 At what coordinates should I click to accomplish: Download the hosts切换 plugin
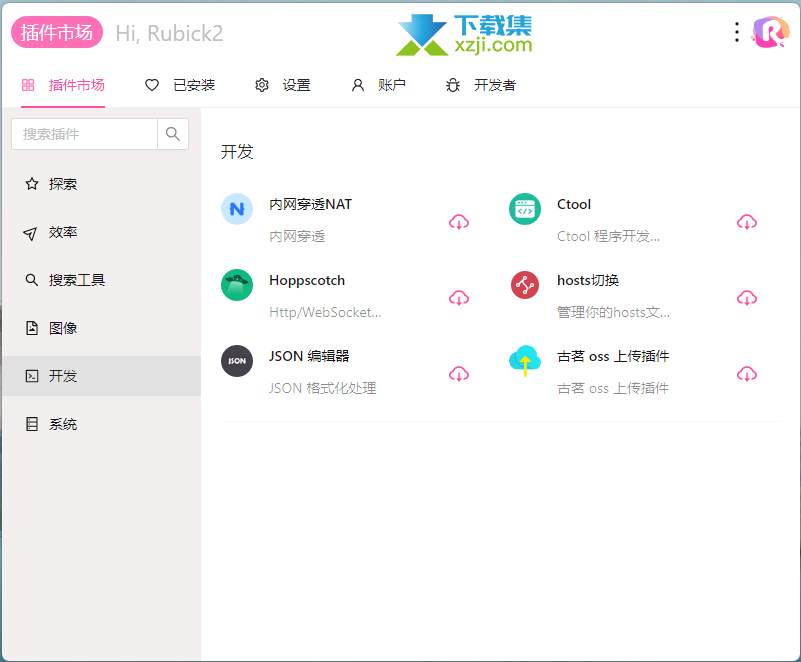pyautogui.click(x=747, y=298)
